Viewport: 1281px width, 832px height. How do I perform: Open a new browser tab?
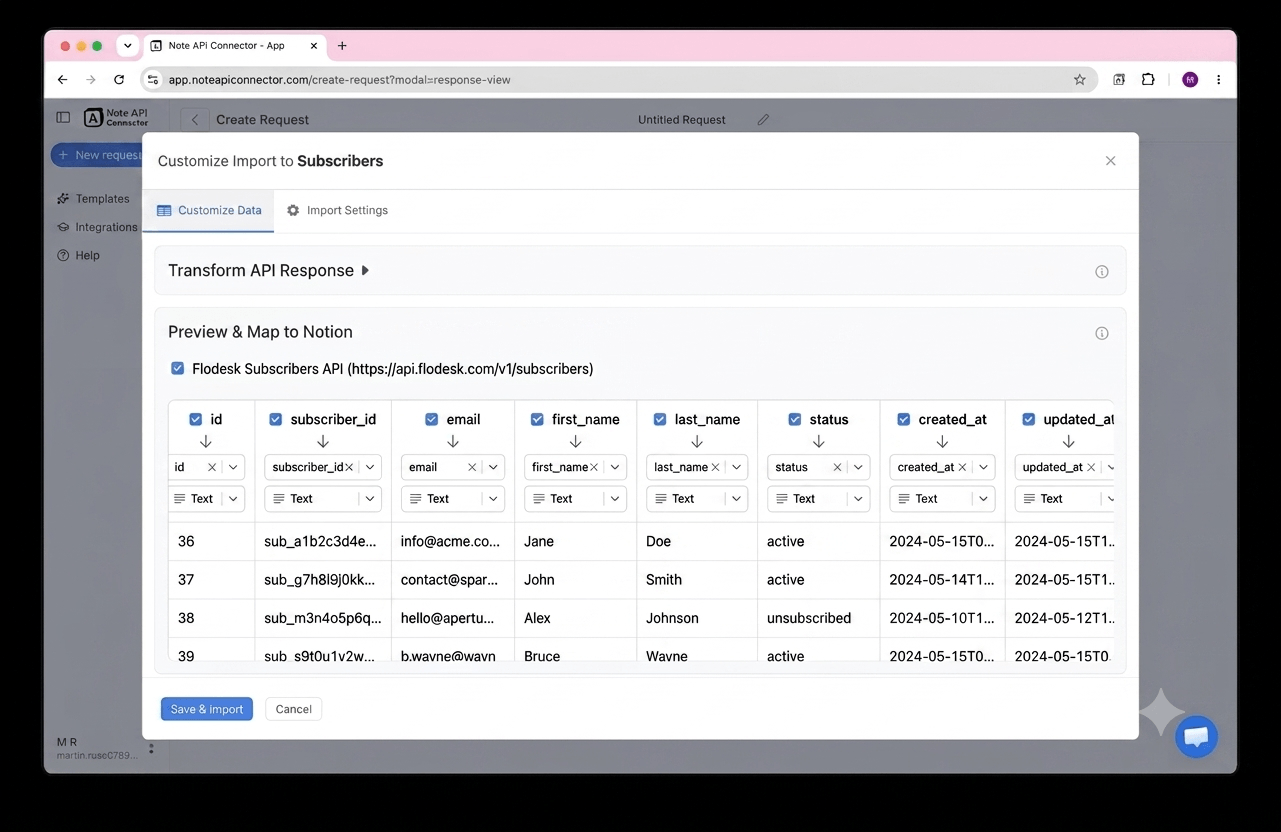[342, 46]
